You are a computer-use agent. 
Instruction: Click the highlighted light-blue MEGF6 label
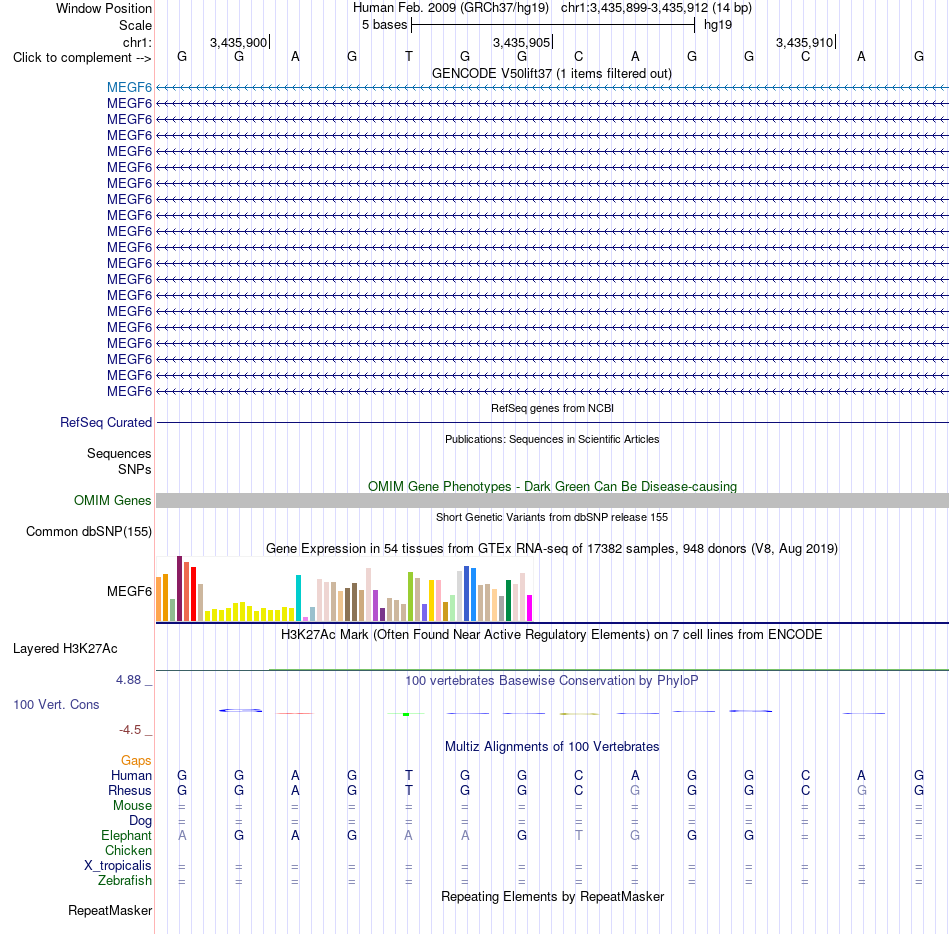pos(129,87)
